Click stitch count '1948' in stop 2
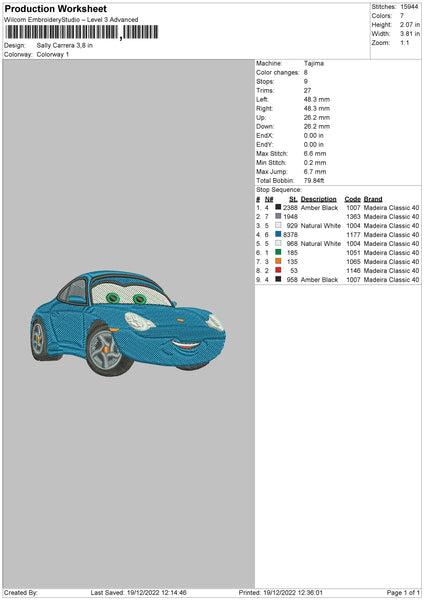 pos(290,217)
